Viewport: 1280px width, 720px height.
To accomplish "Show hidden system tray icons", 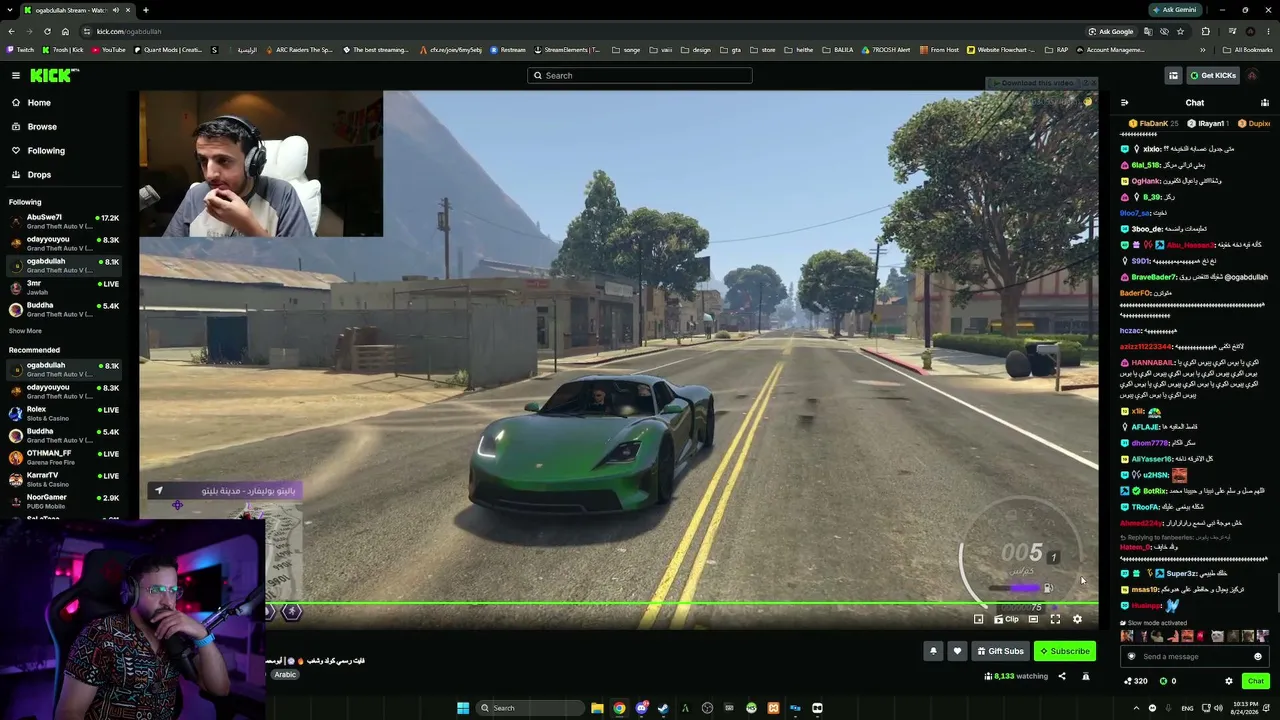I will tap(1136, 708).
